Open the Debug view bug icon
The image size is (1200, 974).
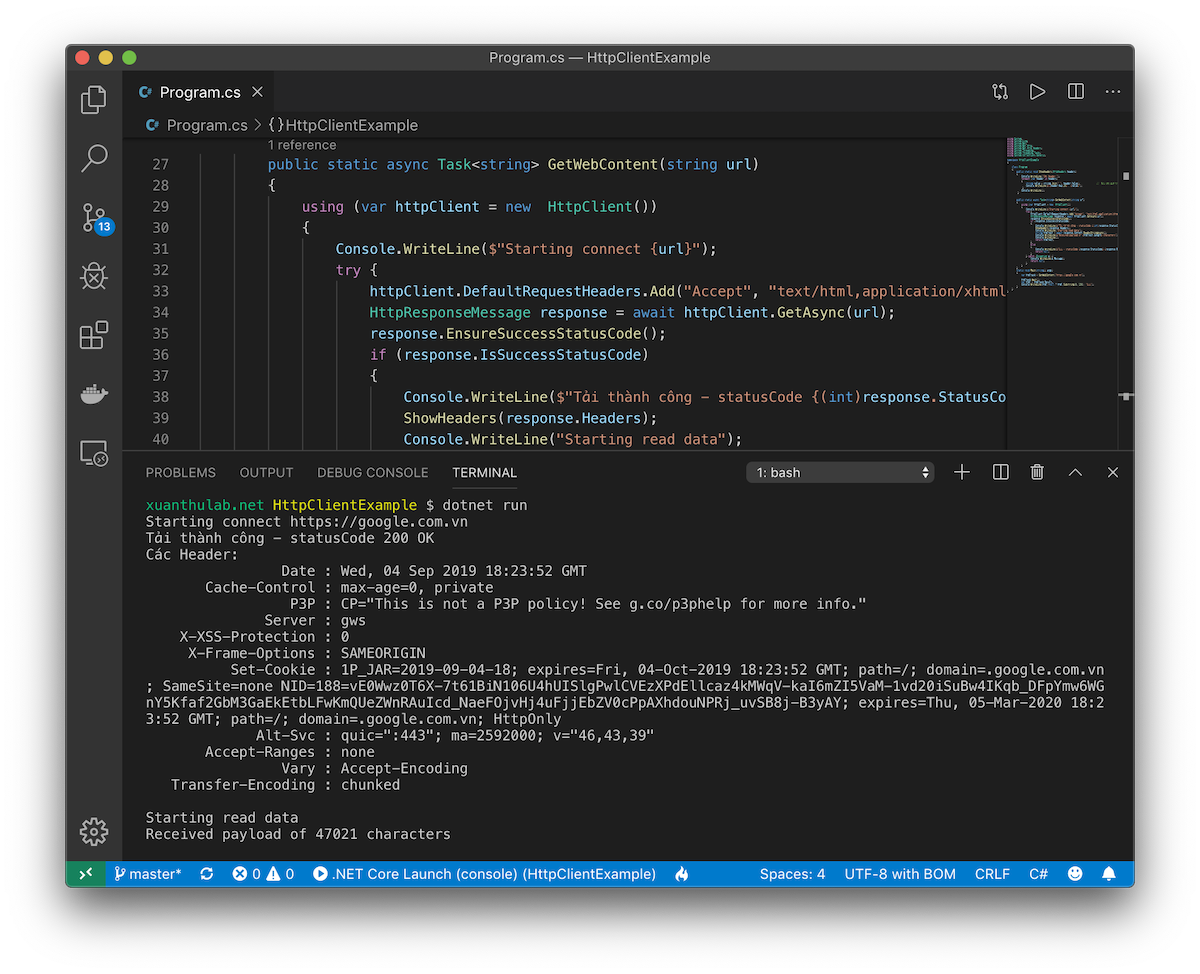(x=93, y=277)
